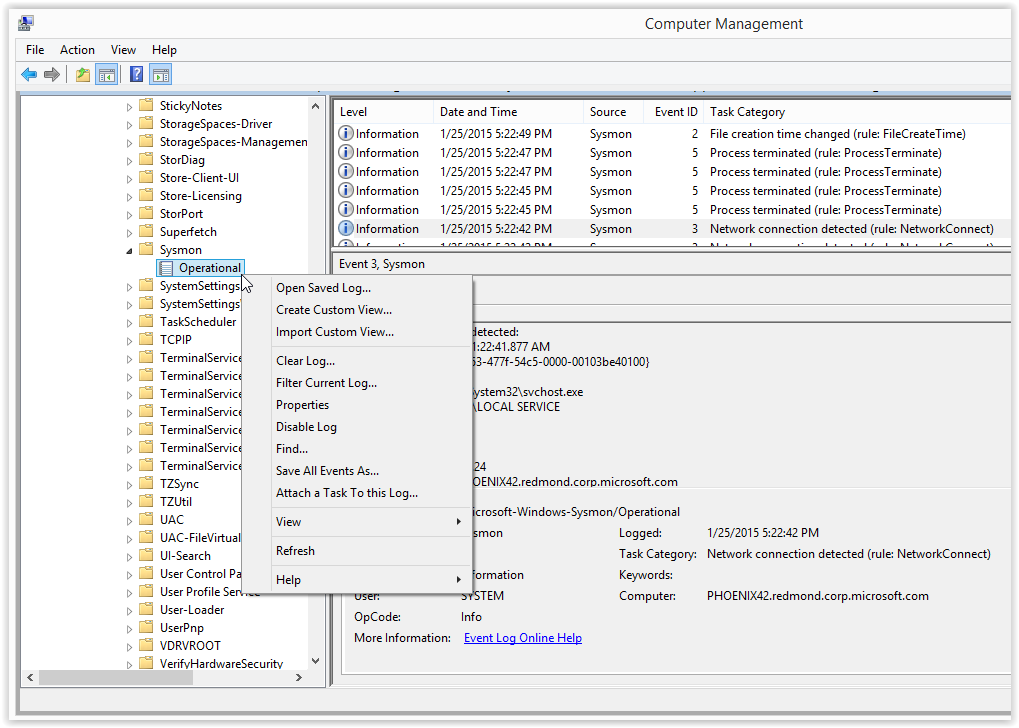Expand the StickyNotes tree node
Viewport: 1019px width, 728px height.
(129, 107)
